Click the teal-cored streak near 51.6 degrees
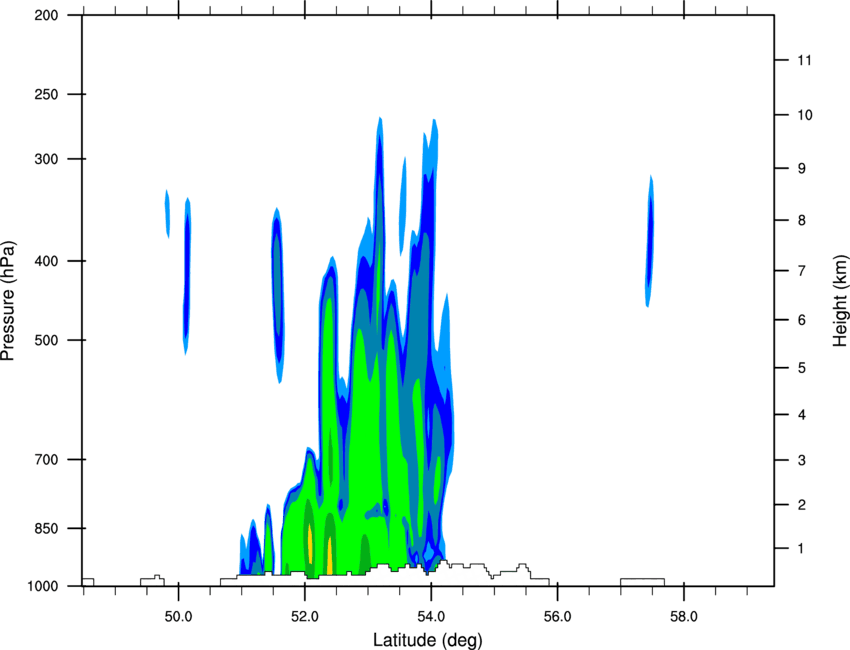This screenshot has height=650, width=850. [278, 295]
